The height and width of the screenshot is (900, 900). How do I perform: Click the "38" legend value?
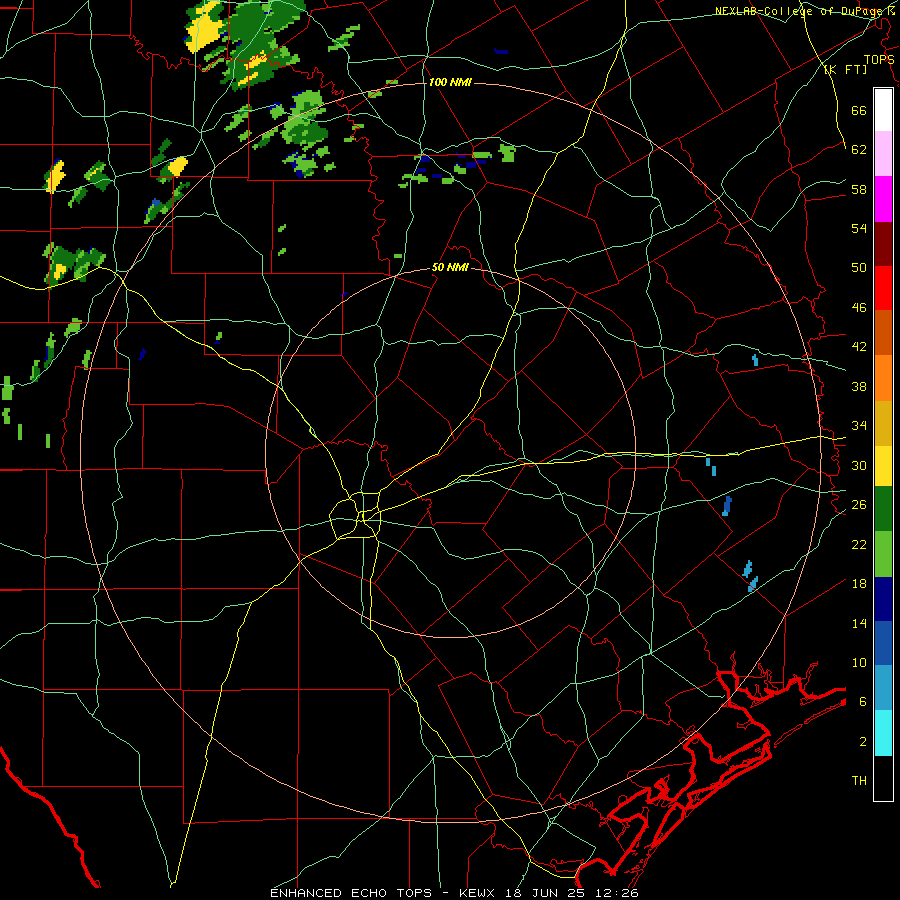(x=859, y=386)
